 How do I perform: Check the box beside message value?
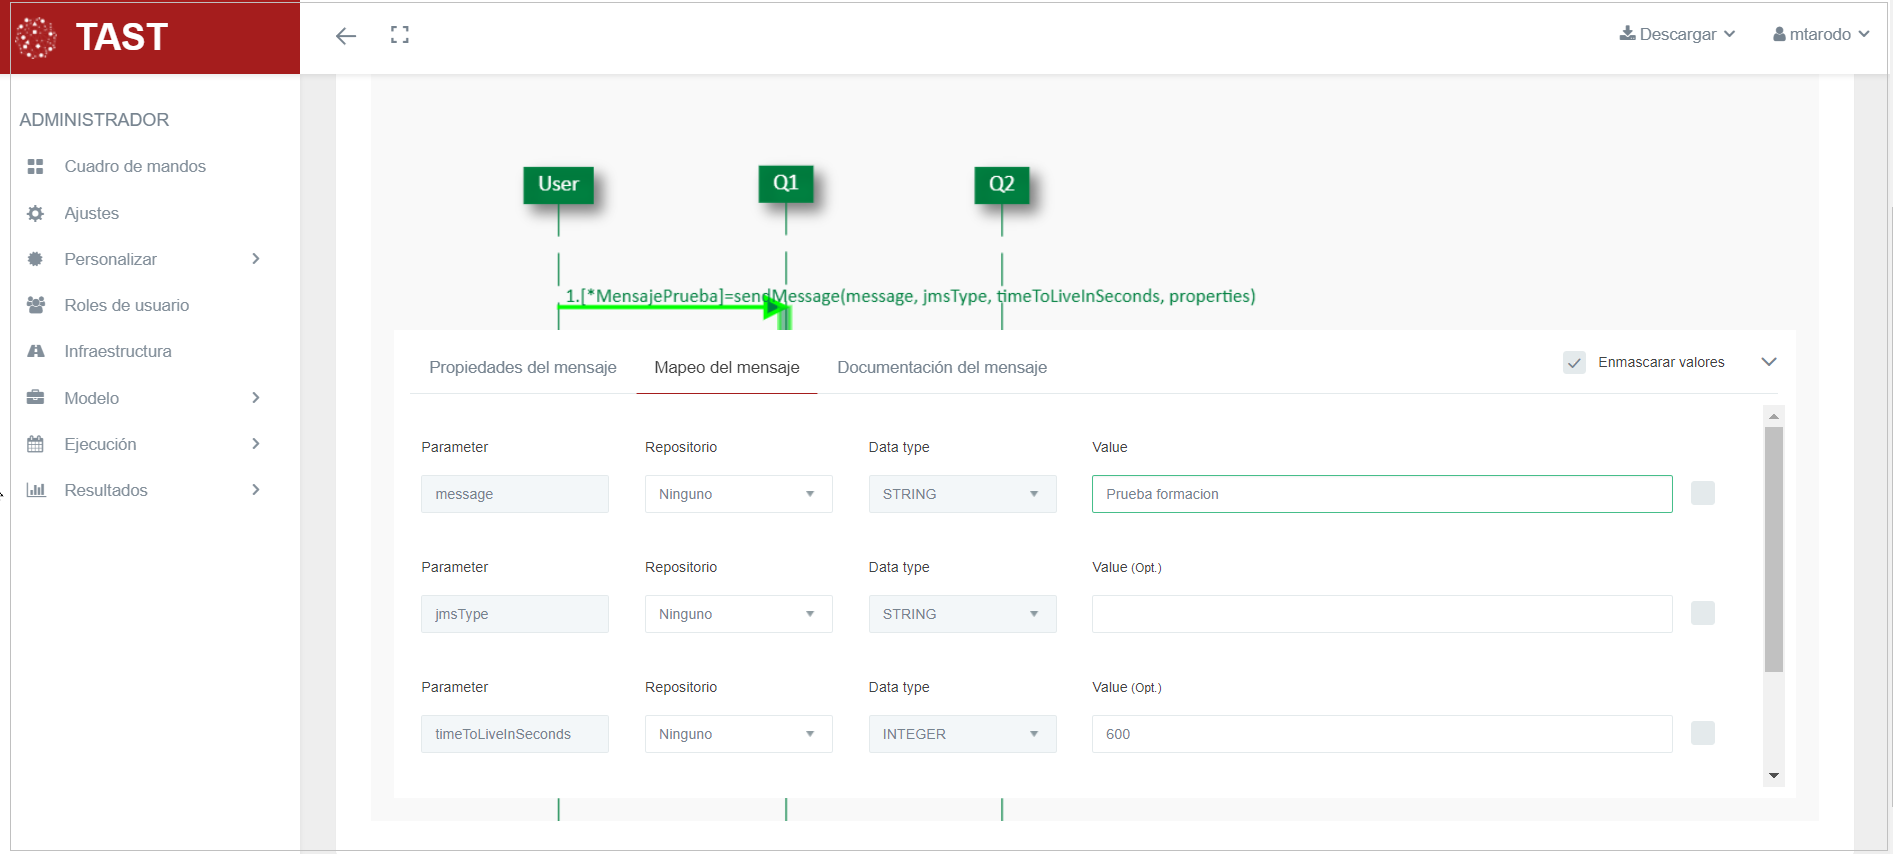click(1702, 493)
